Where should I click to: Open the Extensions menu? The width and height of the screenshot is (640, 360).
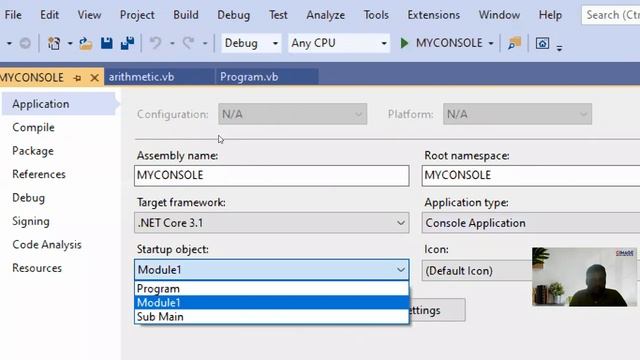[x=433, y=15]
